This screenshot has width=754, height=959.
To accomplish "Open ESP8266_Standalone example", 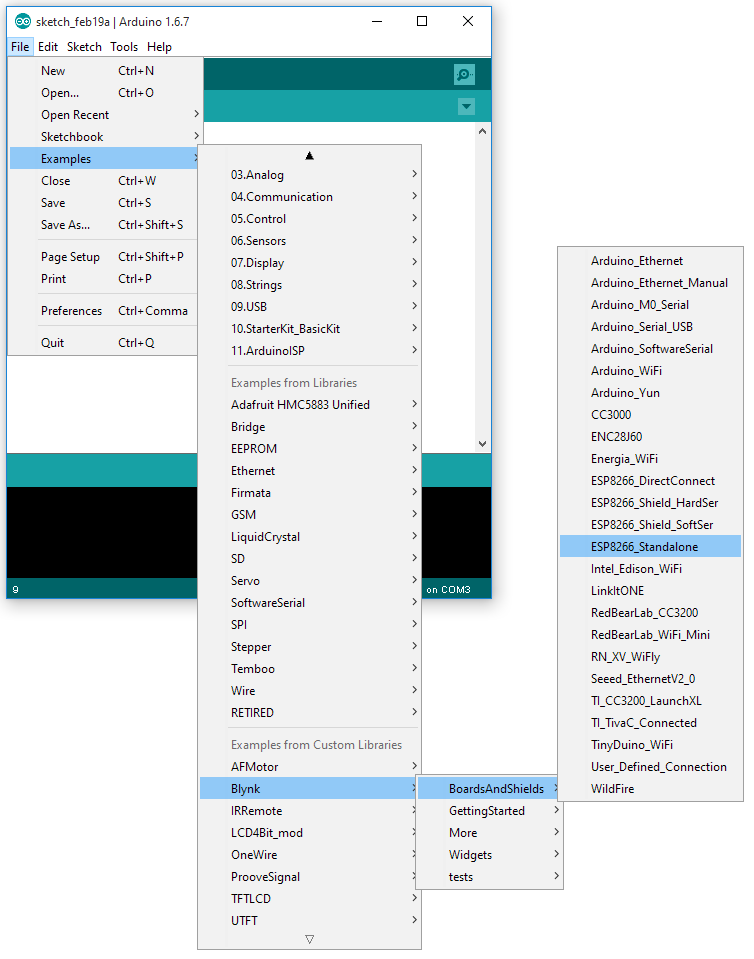I will click(x=651, y=547).
